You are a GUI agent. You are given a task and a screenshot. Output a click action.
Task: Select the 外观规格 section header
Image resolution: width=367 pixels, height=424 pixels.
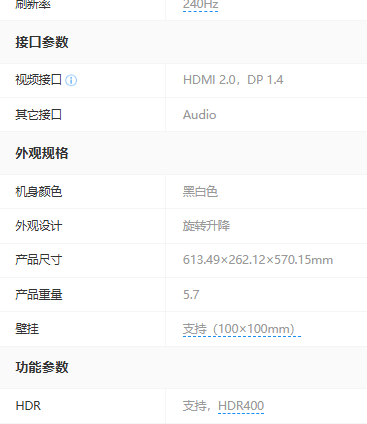(42, 153)
